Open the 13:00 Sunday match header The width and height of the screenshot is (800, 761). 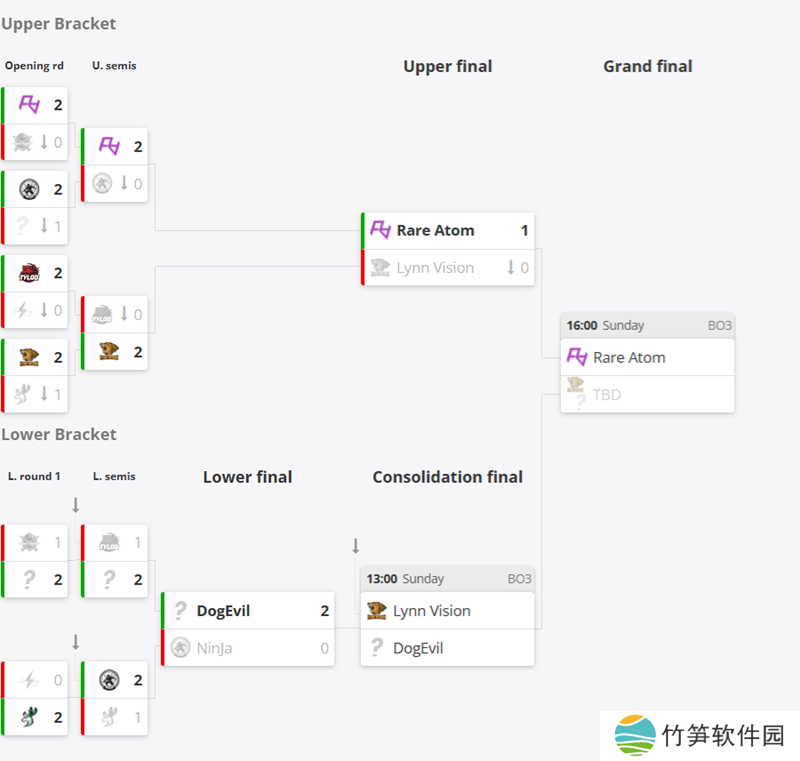(x=447, y=579)
